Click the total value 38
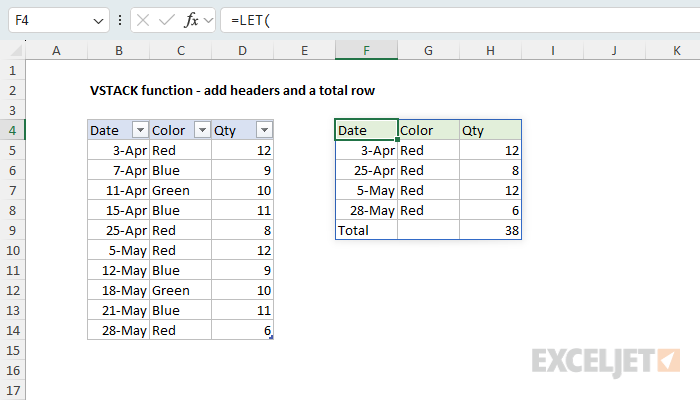Viewport: 700px width, 400px height. pyautogui.click(x=490, y=230)
